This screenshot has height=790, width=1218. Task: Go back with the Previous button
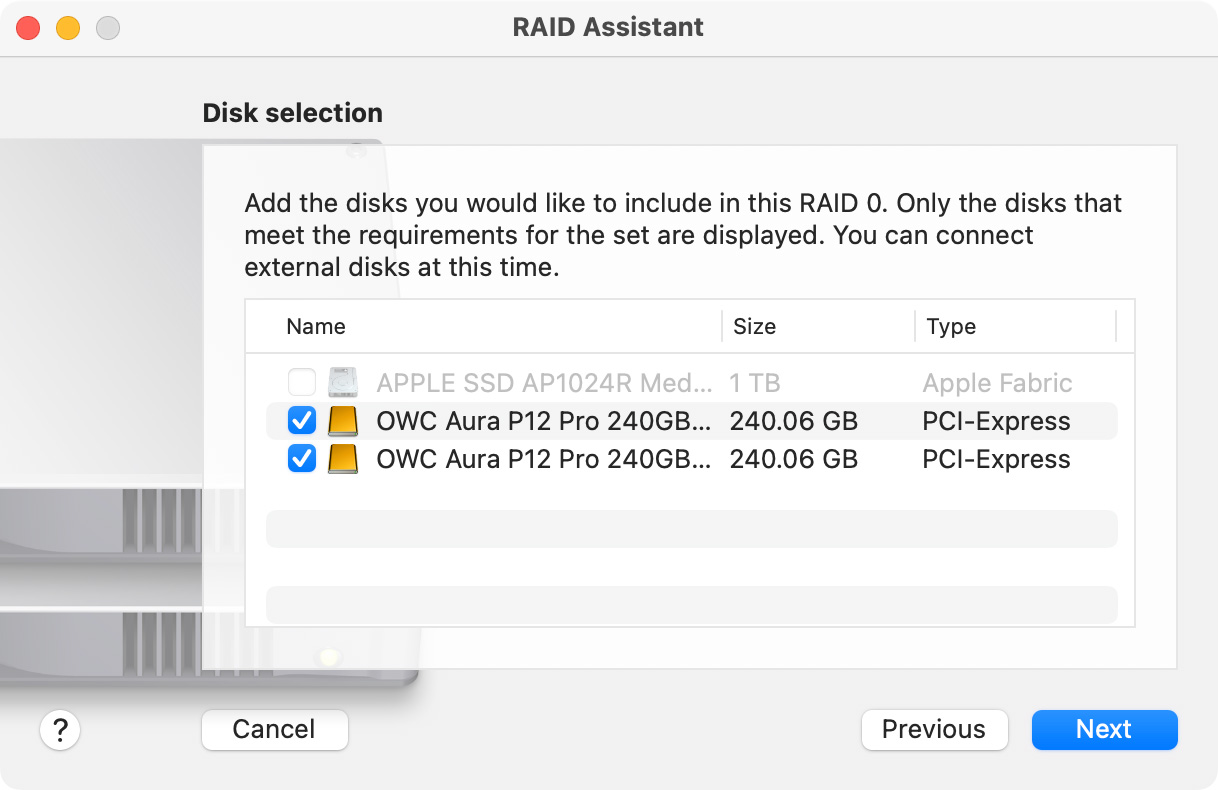pos(934,729)
